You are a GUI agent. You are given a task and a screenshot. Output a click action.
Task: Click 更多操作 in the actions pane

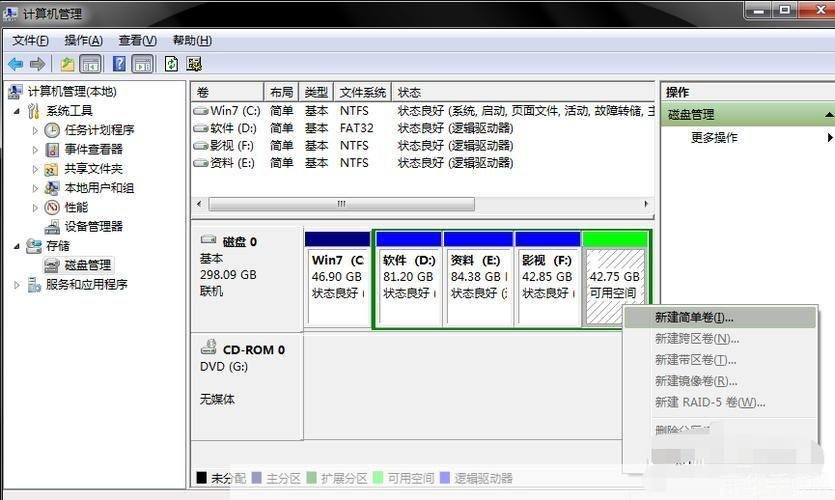(714, 137)
